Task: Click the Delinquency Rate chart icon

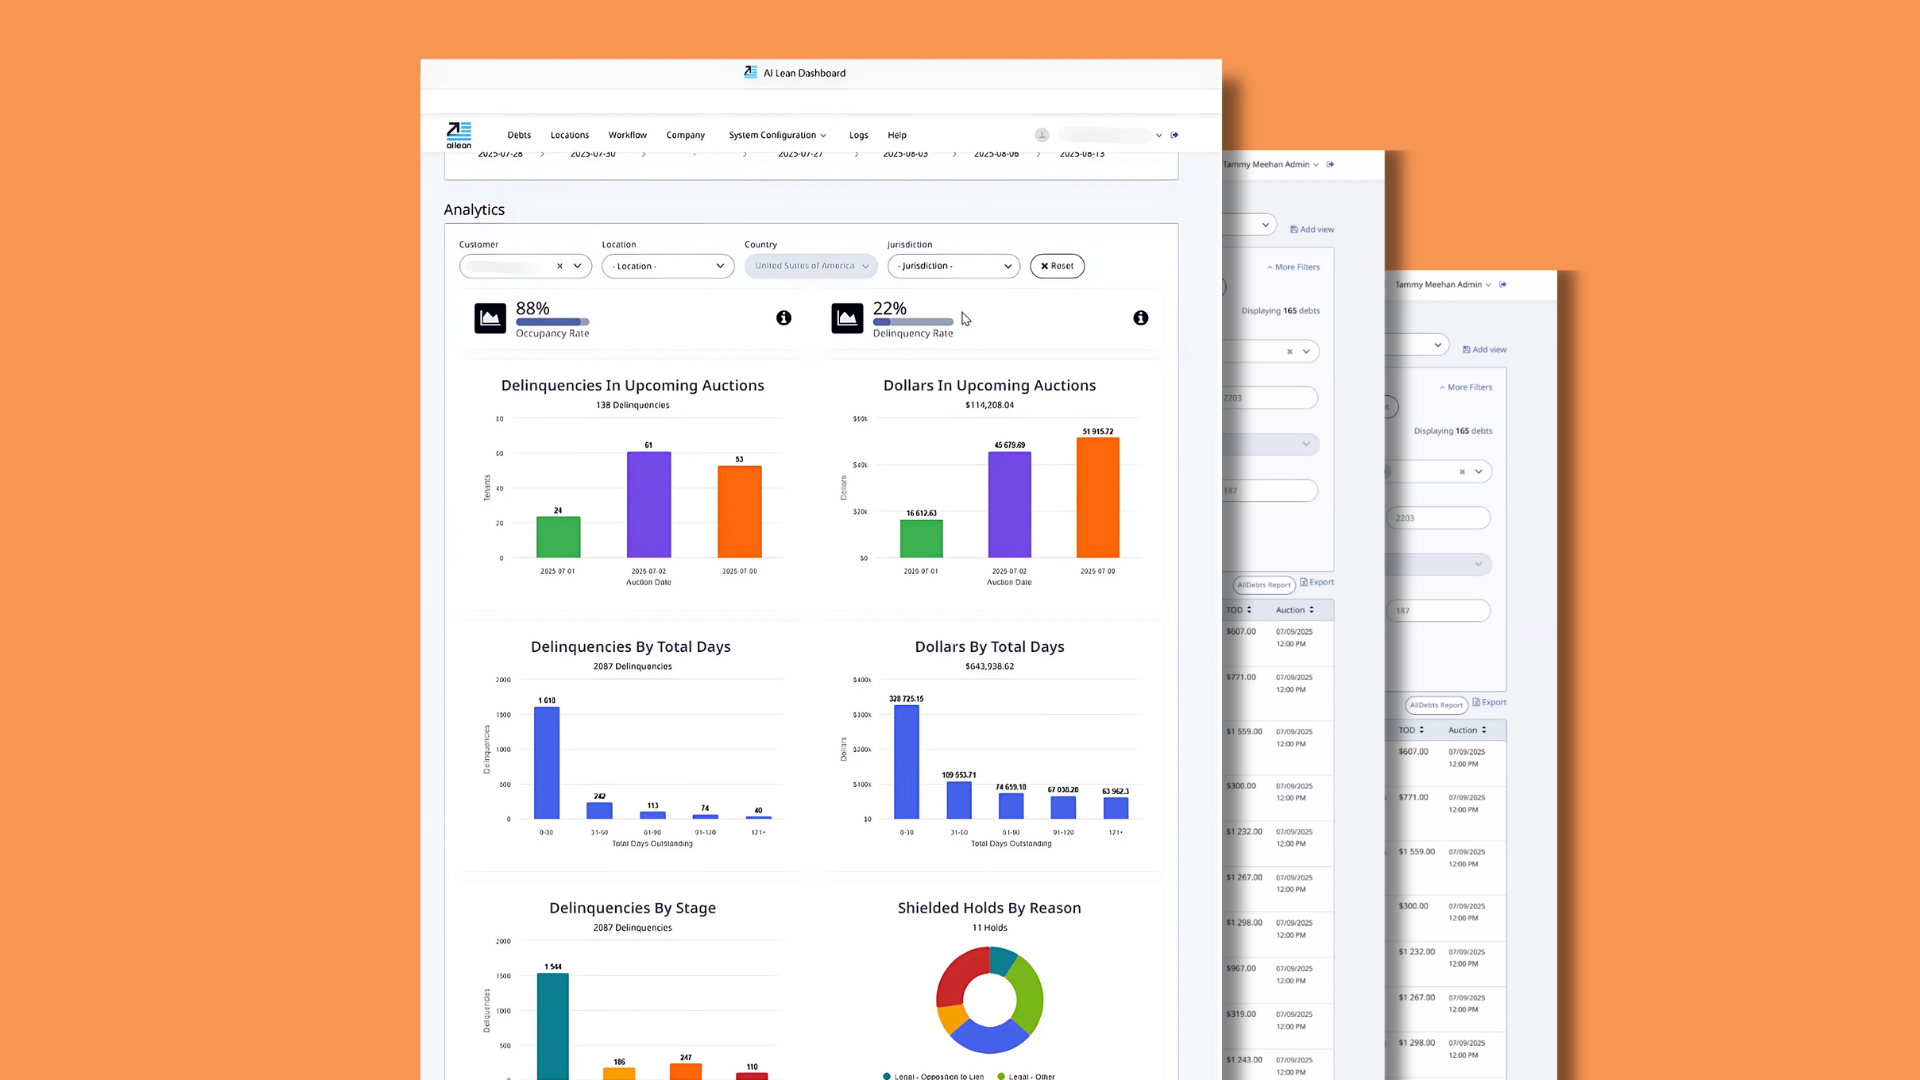Action: (847, 318)
